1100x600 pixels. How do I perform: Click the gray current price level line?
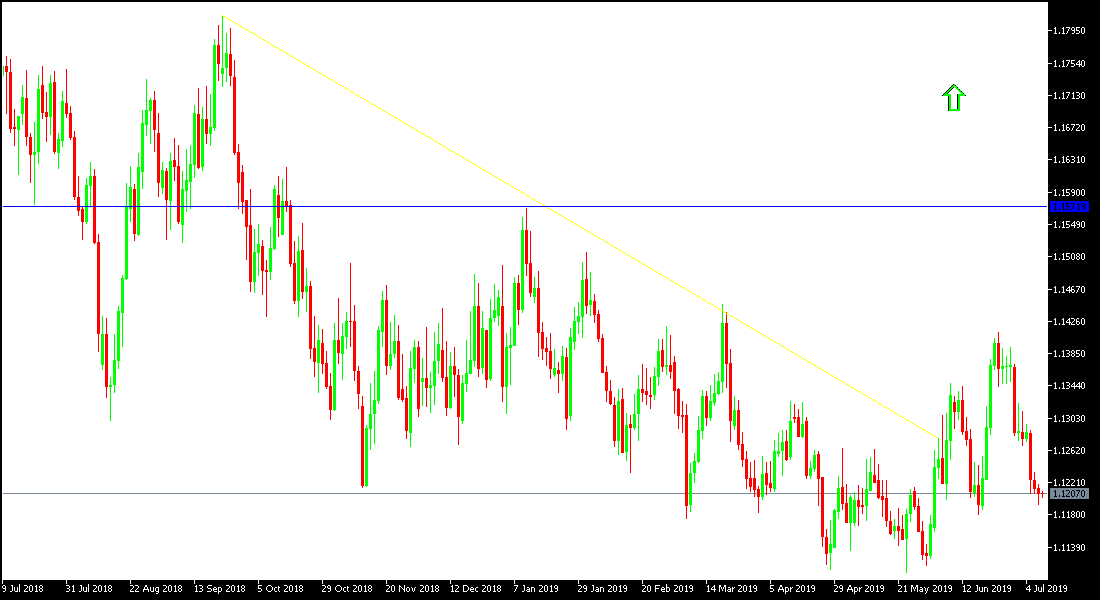coord(500,492)
